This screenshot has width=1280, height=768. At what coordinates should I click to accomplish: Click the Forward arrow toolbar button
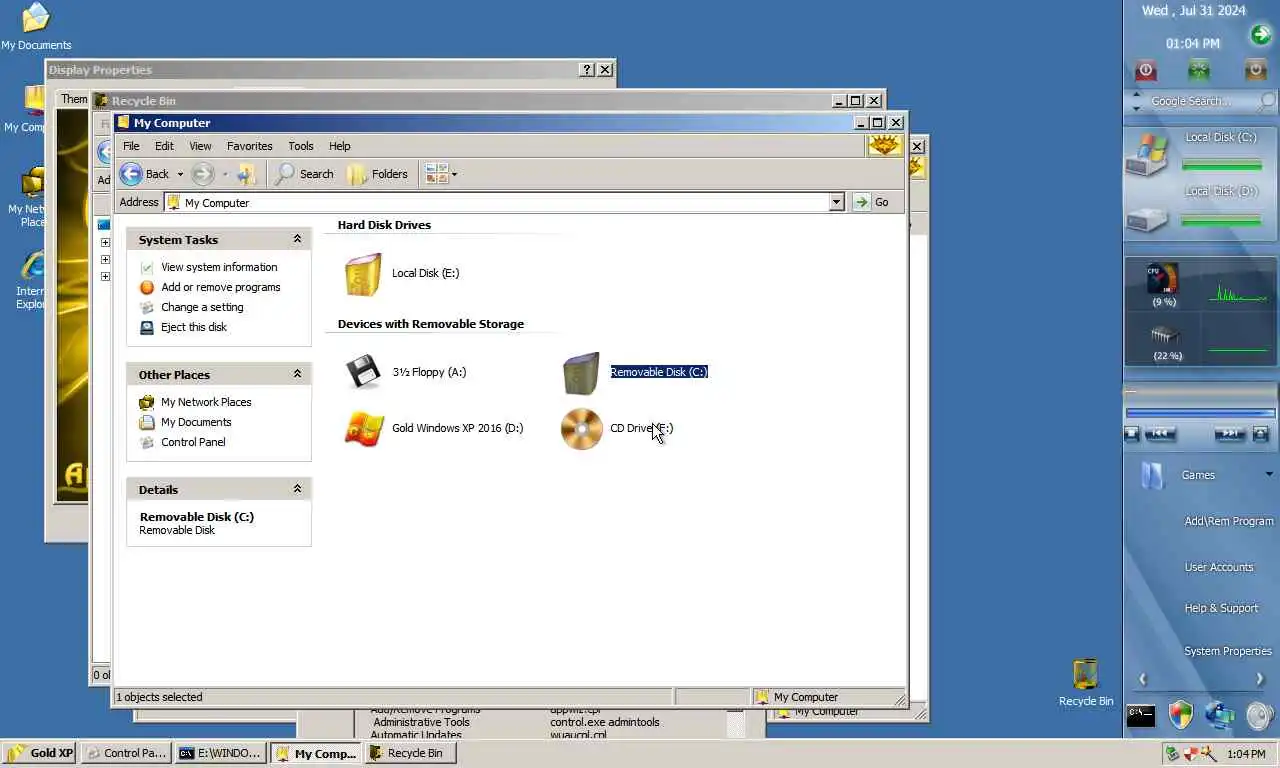pyautogui.click(x=202, y=174)
